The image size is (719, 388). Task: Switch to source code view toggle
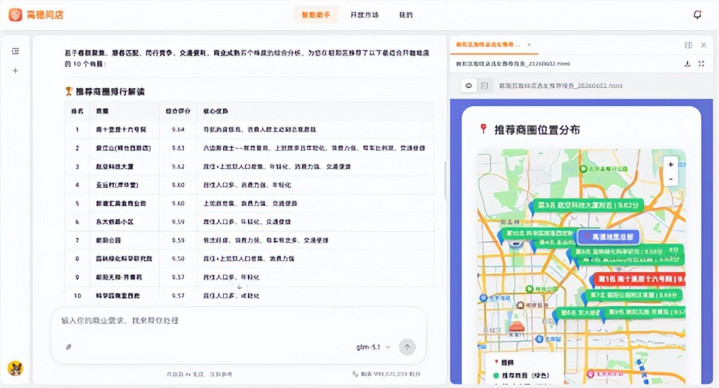(484, 85)
